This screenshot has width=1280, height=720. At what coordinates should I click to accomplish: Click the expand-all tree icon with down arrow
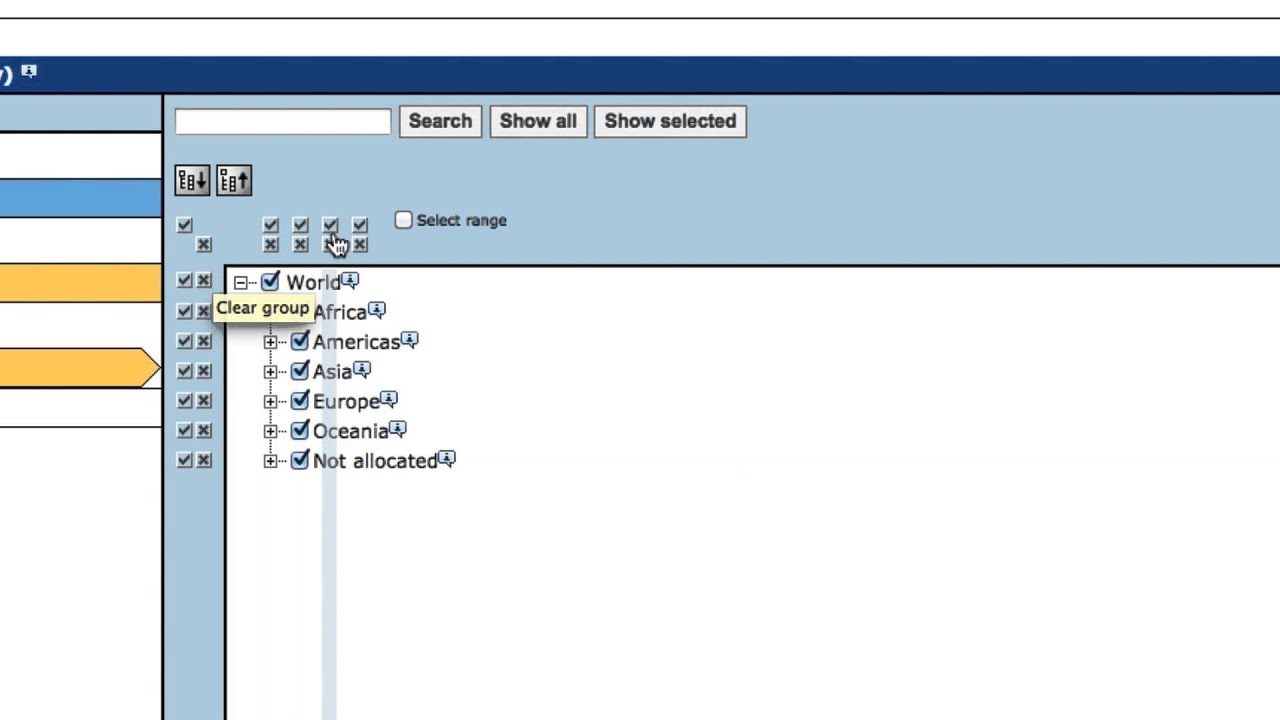tap(192, 181)
